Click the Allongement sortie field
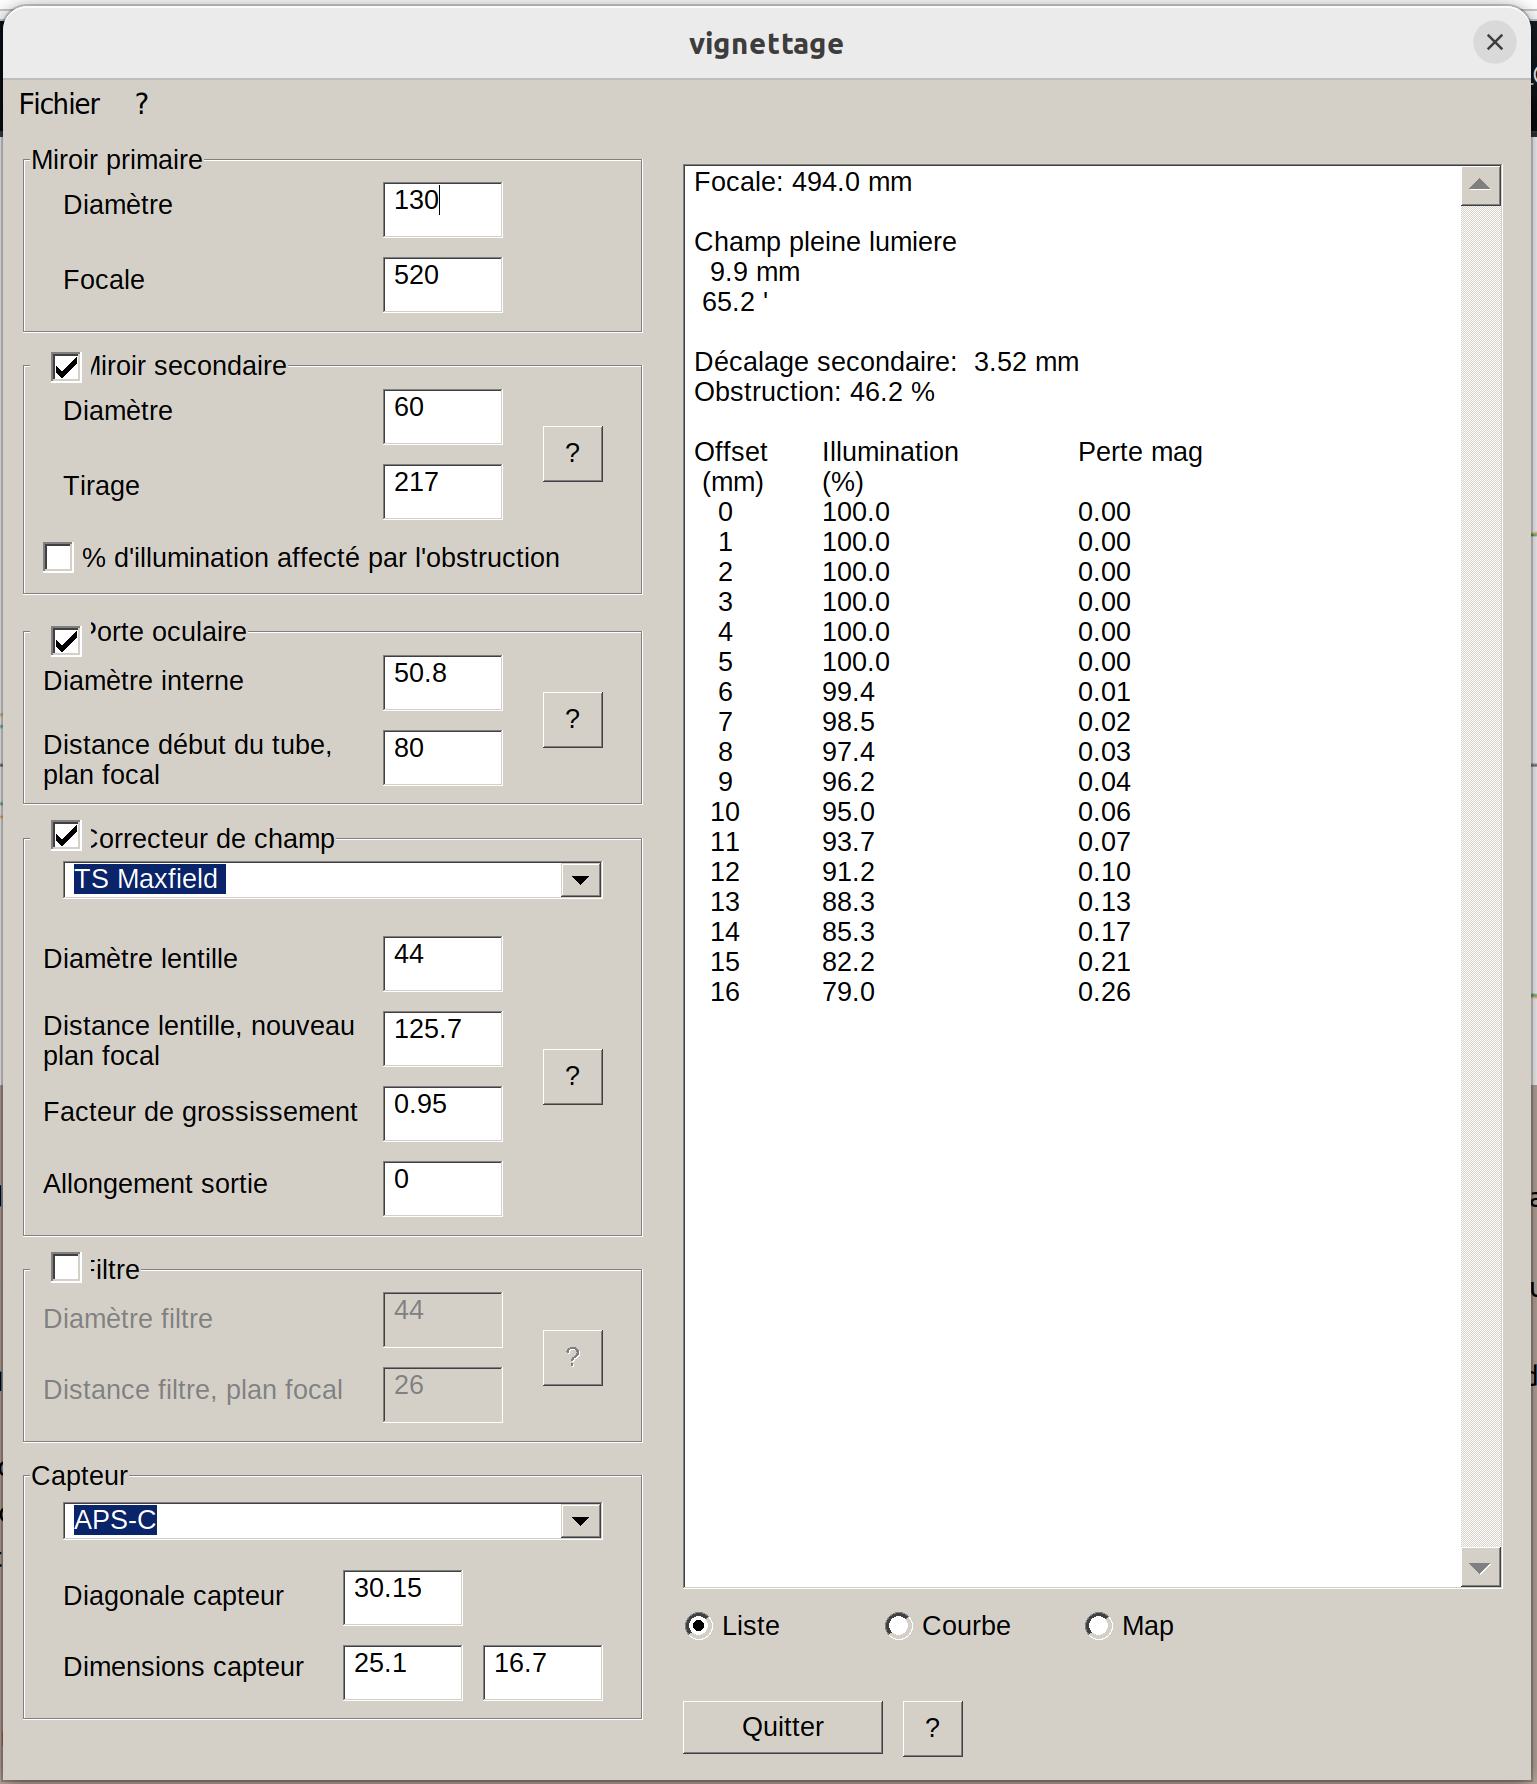 click(x=443, y=1188)
